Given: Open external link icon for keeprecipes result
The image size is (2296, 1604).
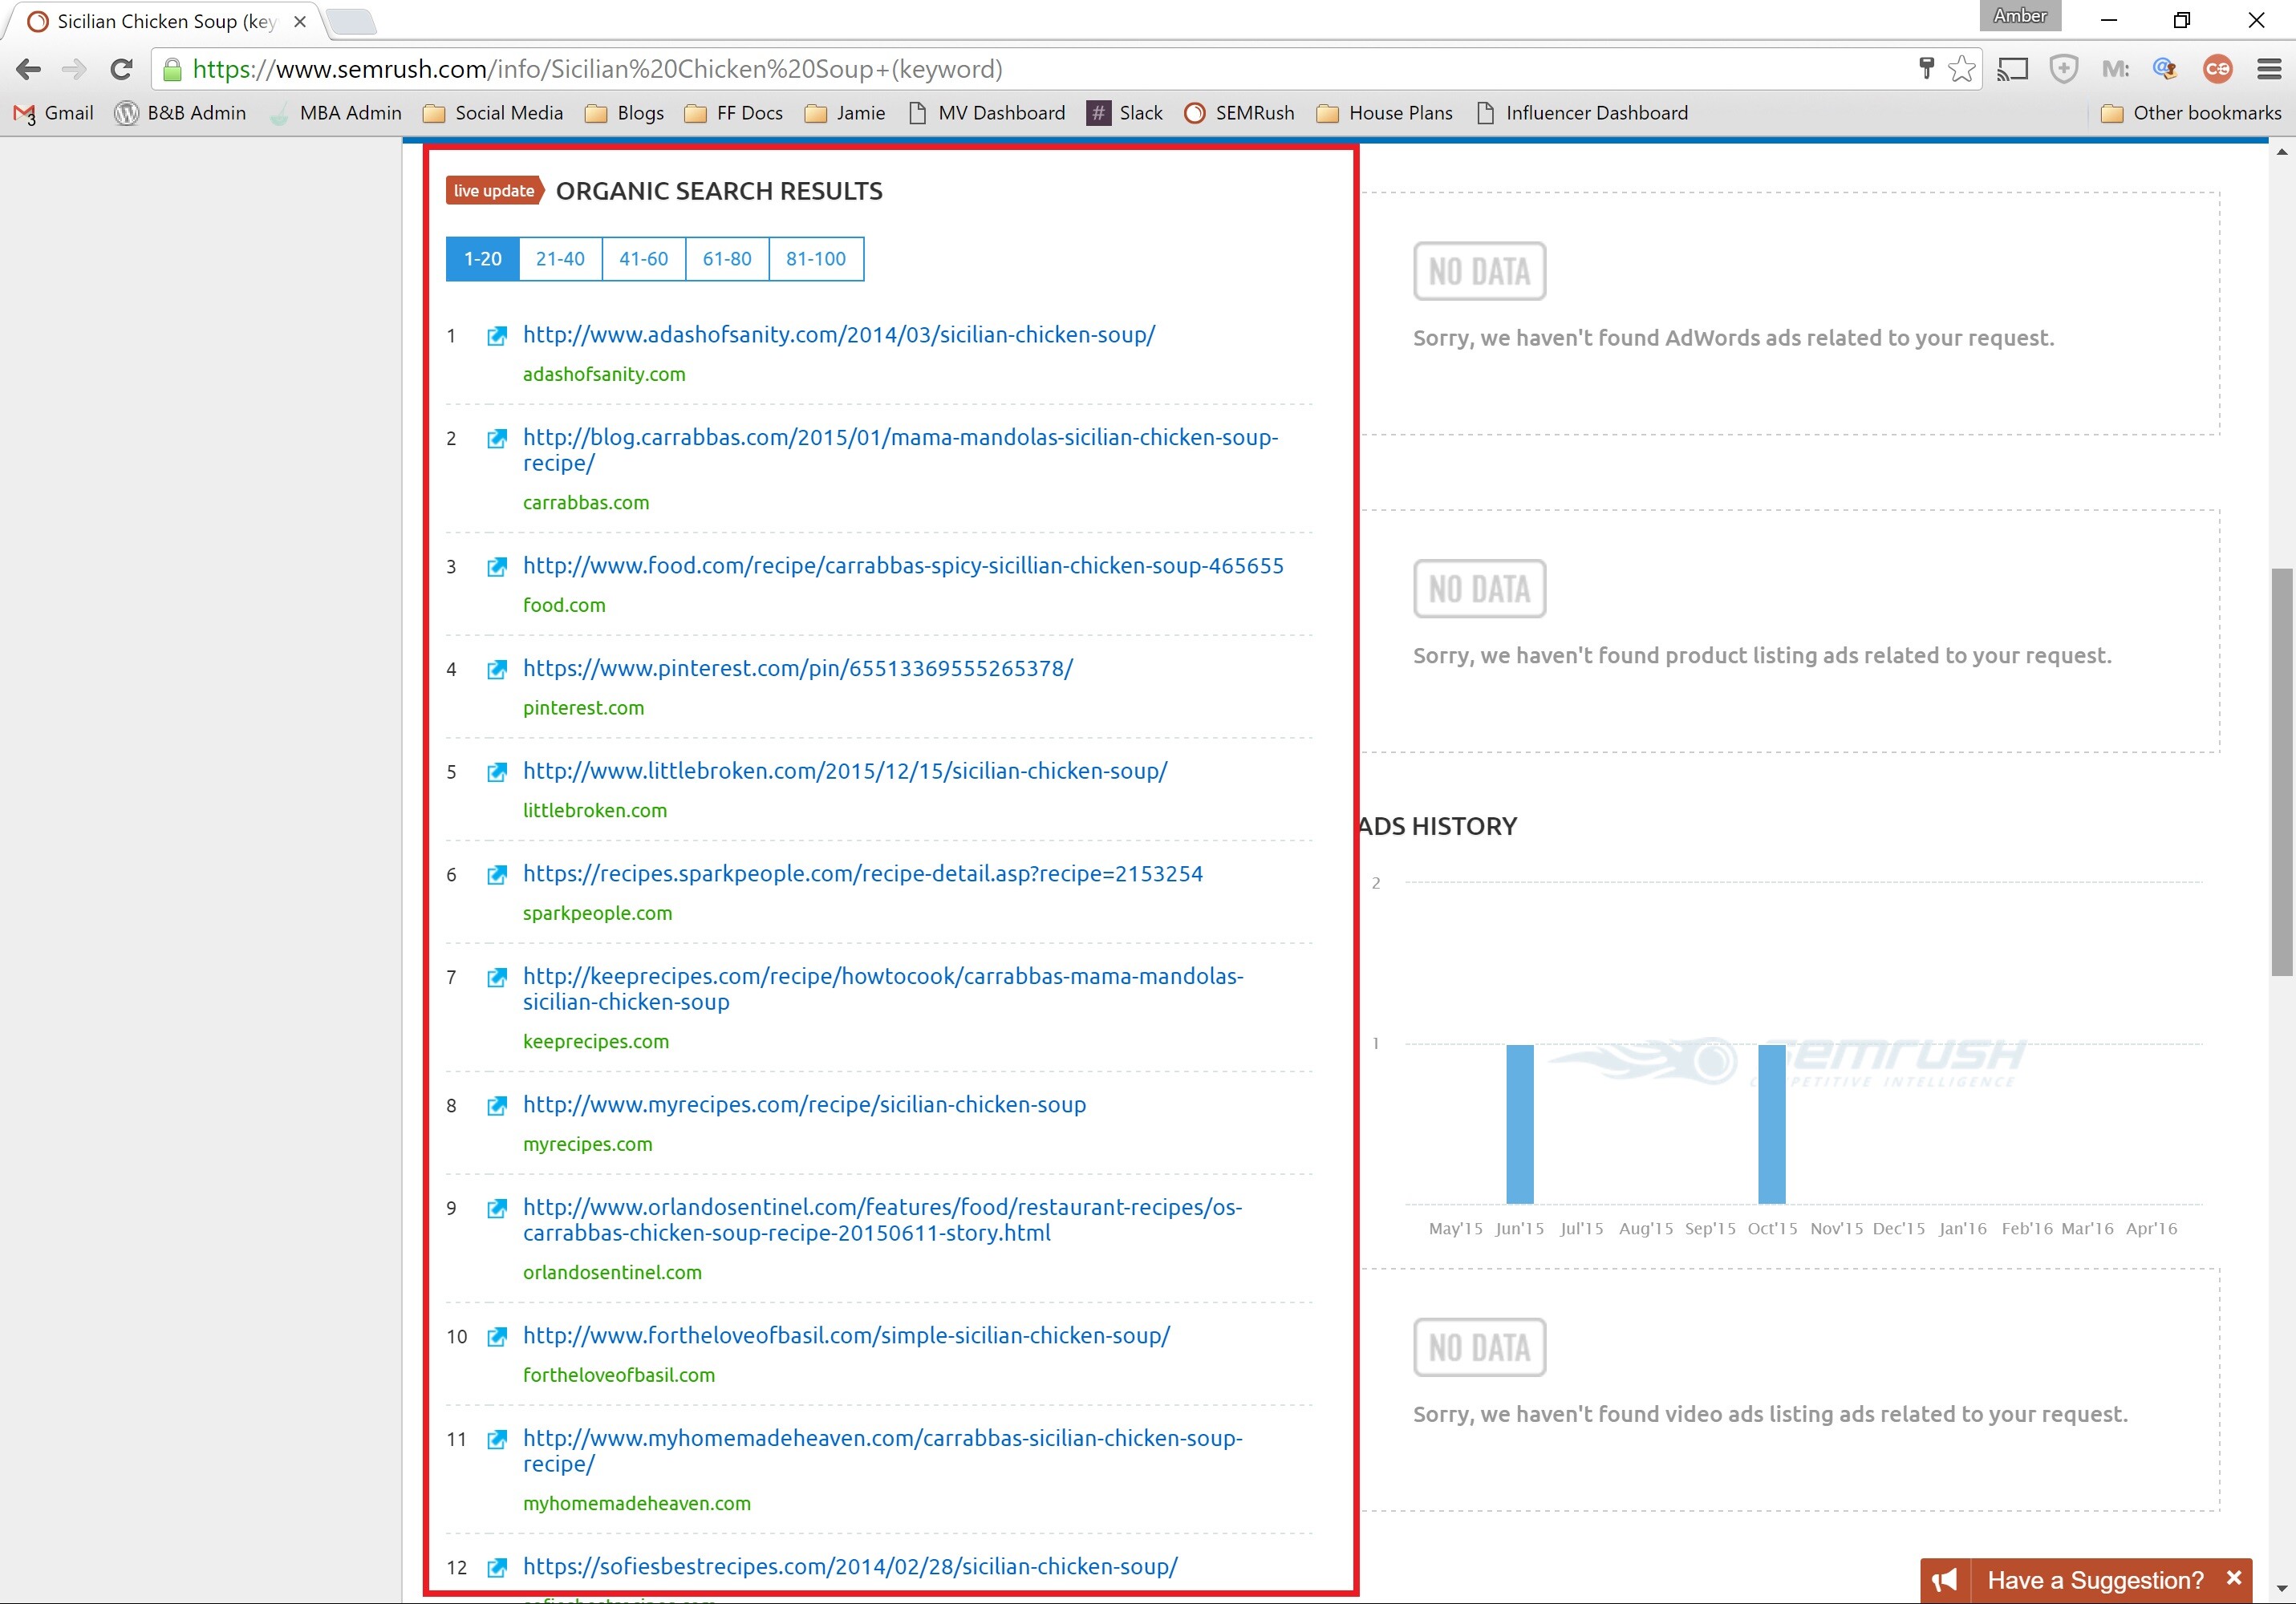Looking at the screenshot, I should pos(496,978).
